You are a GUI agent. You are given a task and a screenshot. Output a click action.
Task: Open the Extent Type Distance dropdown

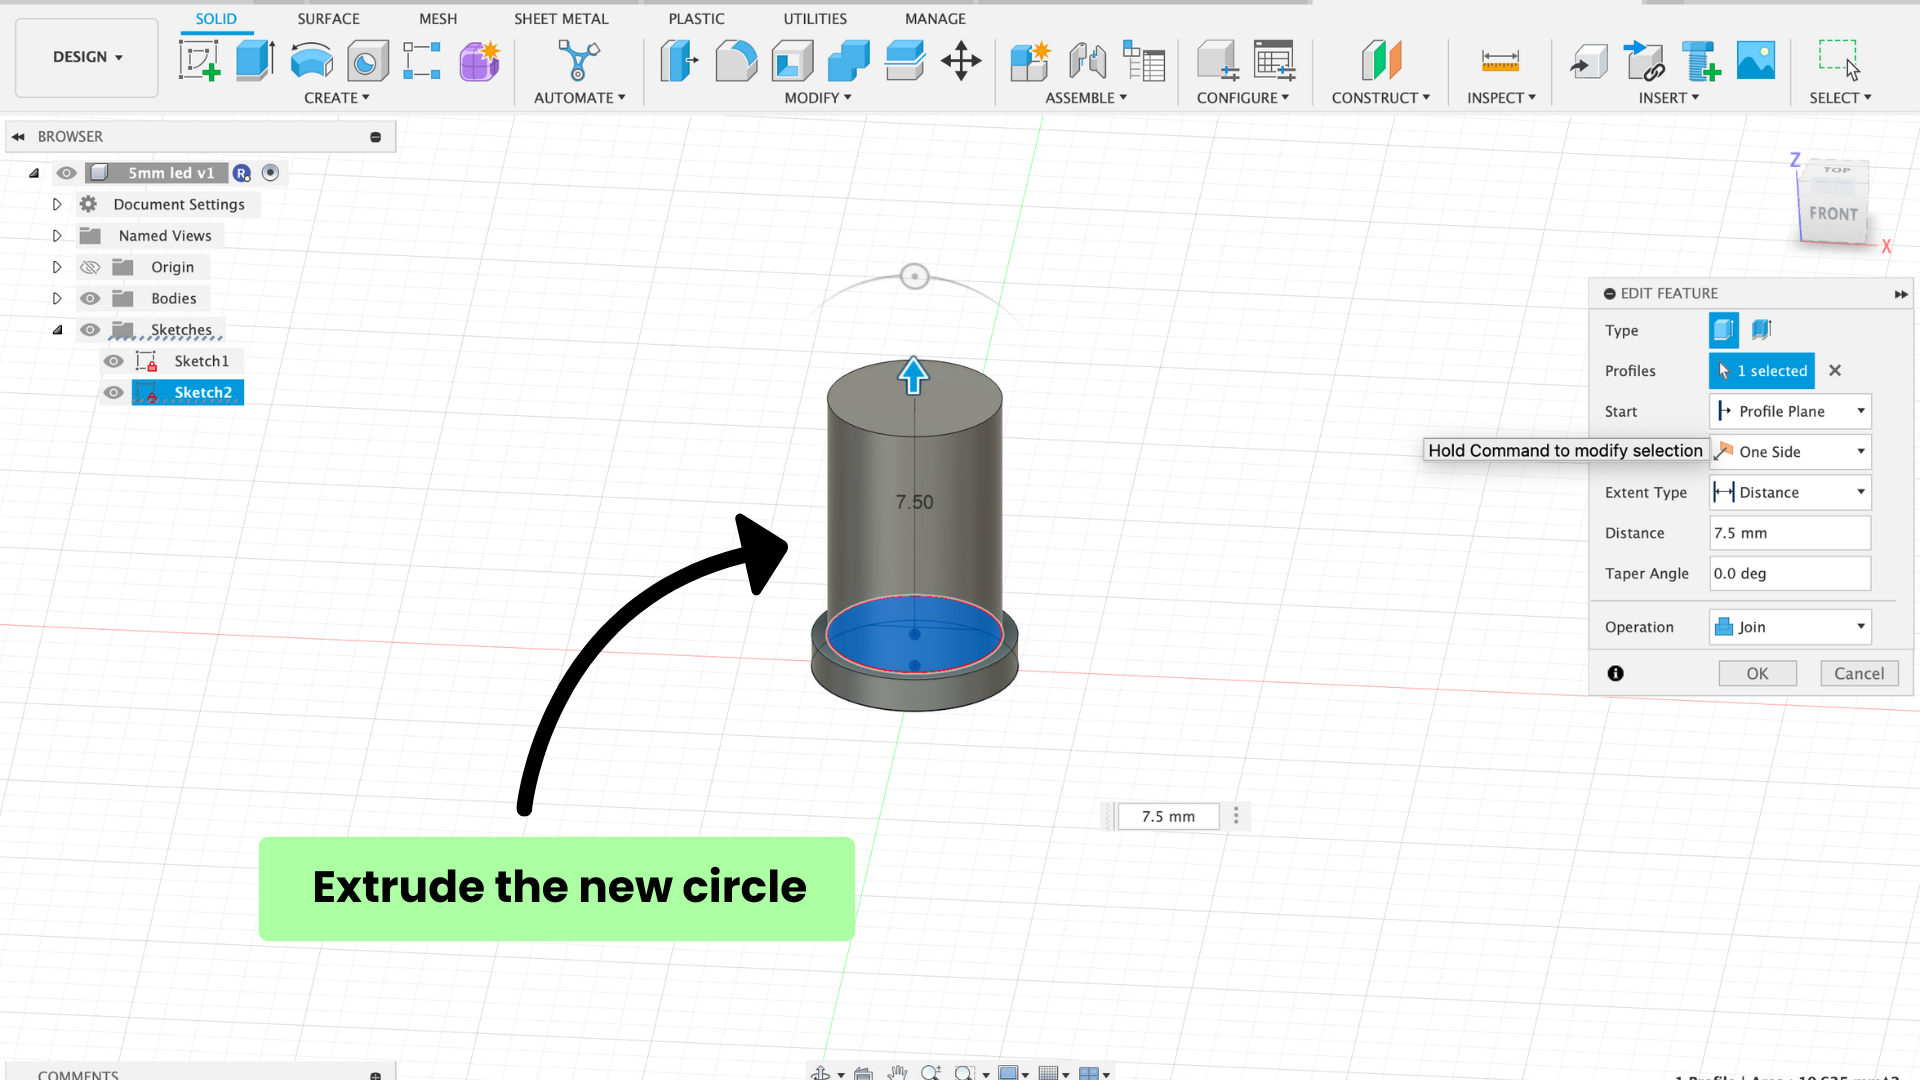coord(1789,492)
